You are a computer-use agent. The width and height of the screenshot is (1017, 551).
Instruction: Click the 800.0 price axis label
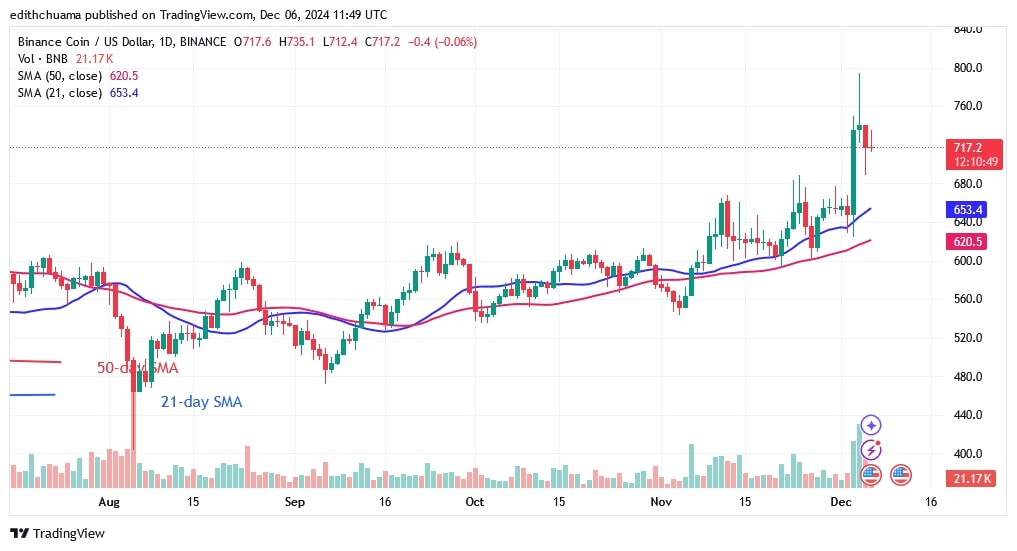click(x=968, y=67)
